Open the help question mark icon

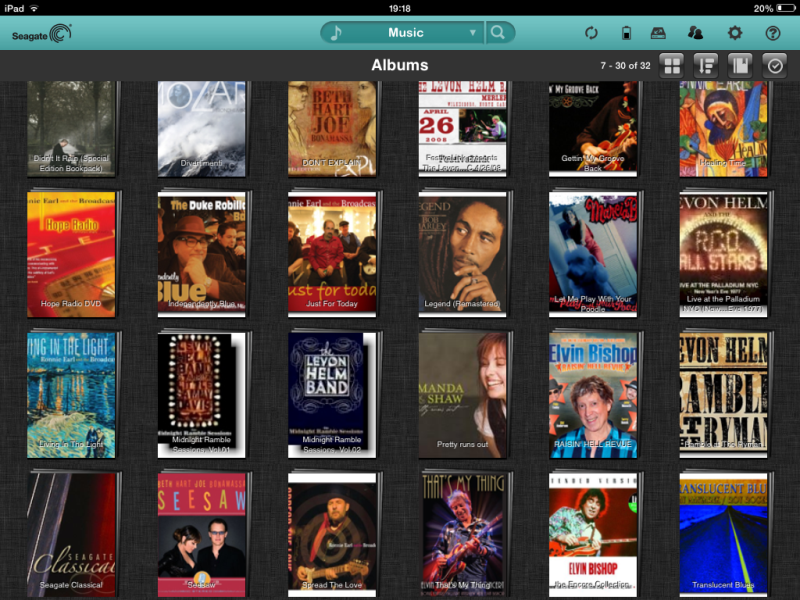[x=773, y=33]
